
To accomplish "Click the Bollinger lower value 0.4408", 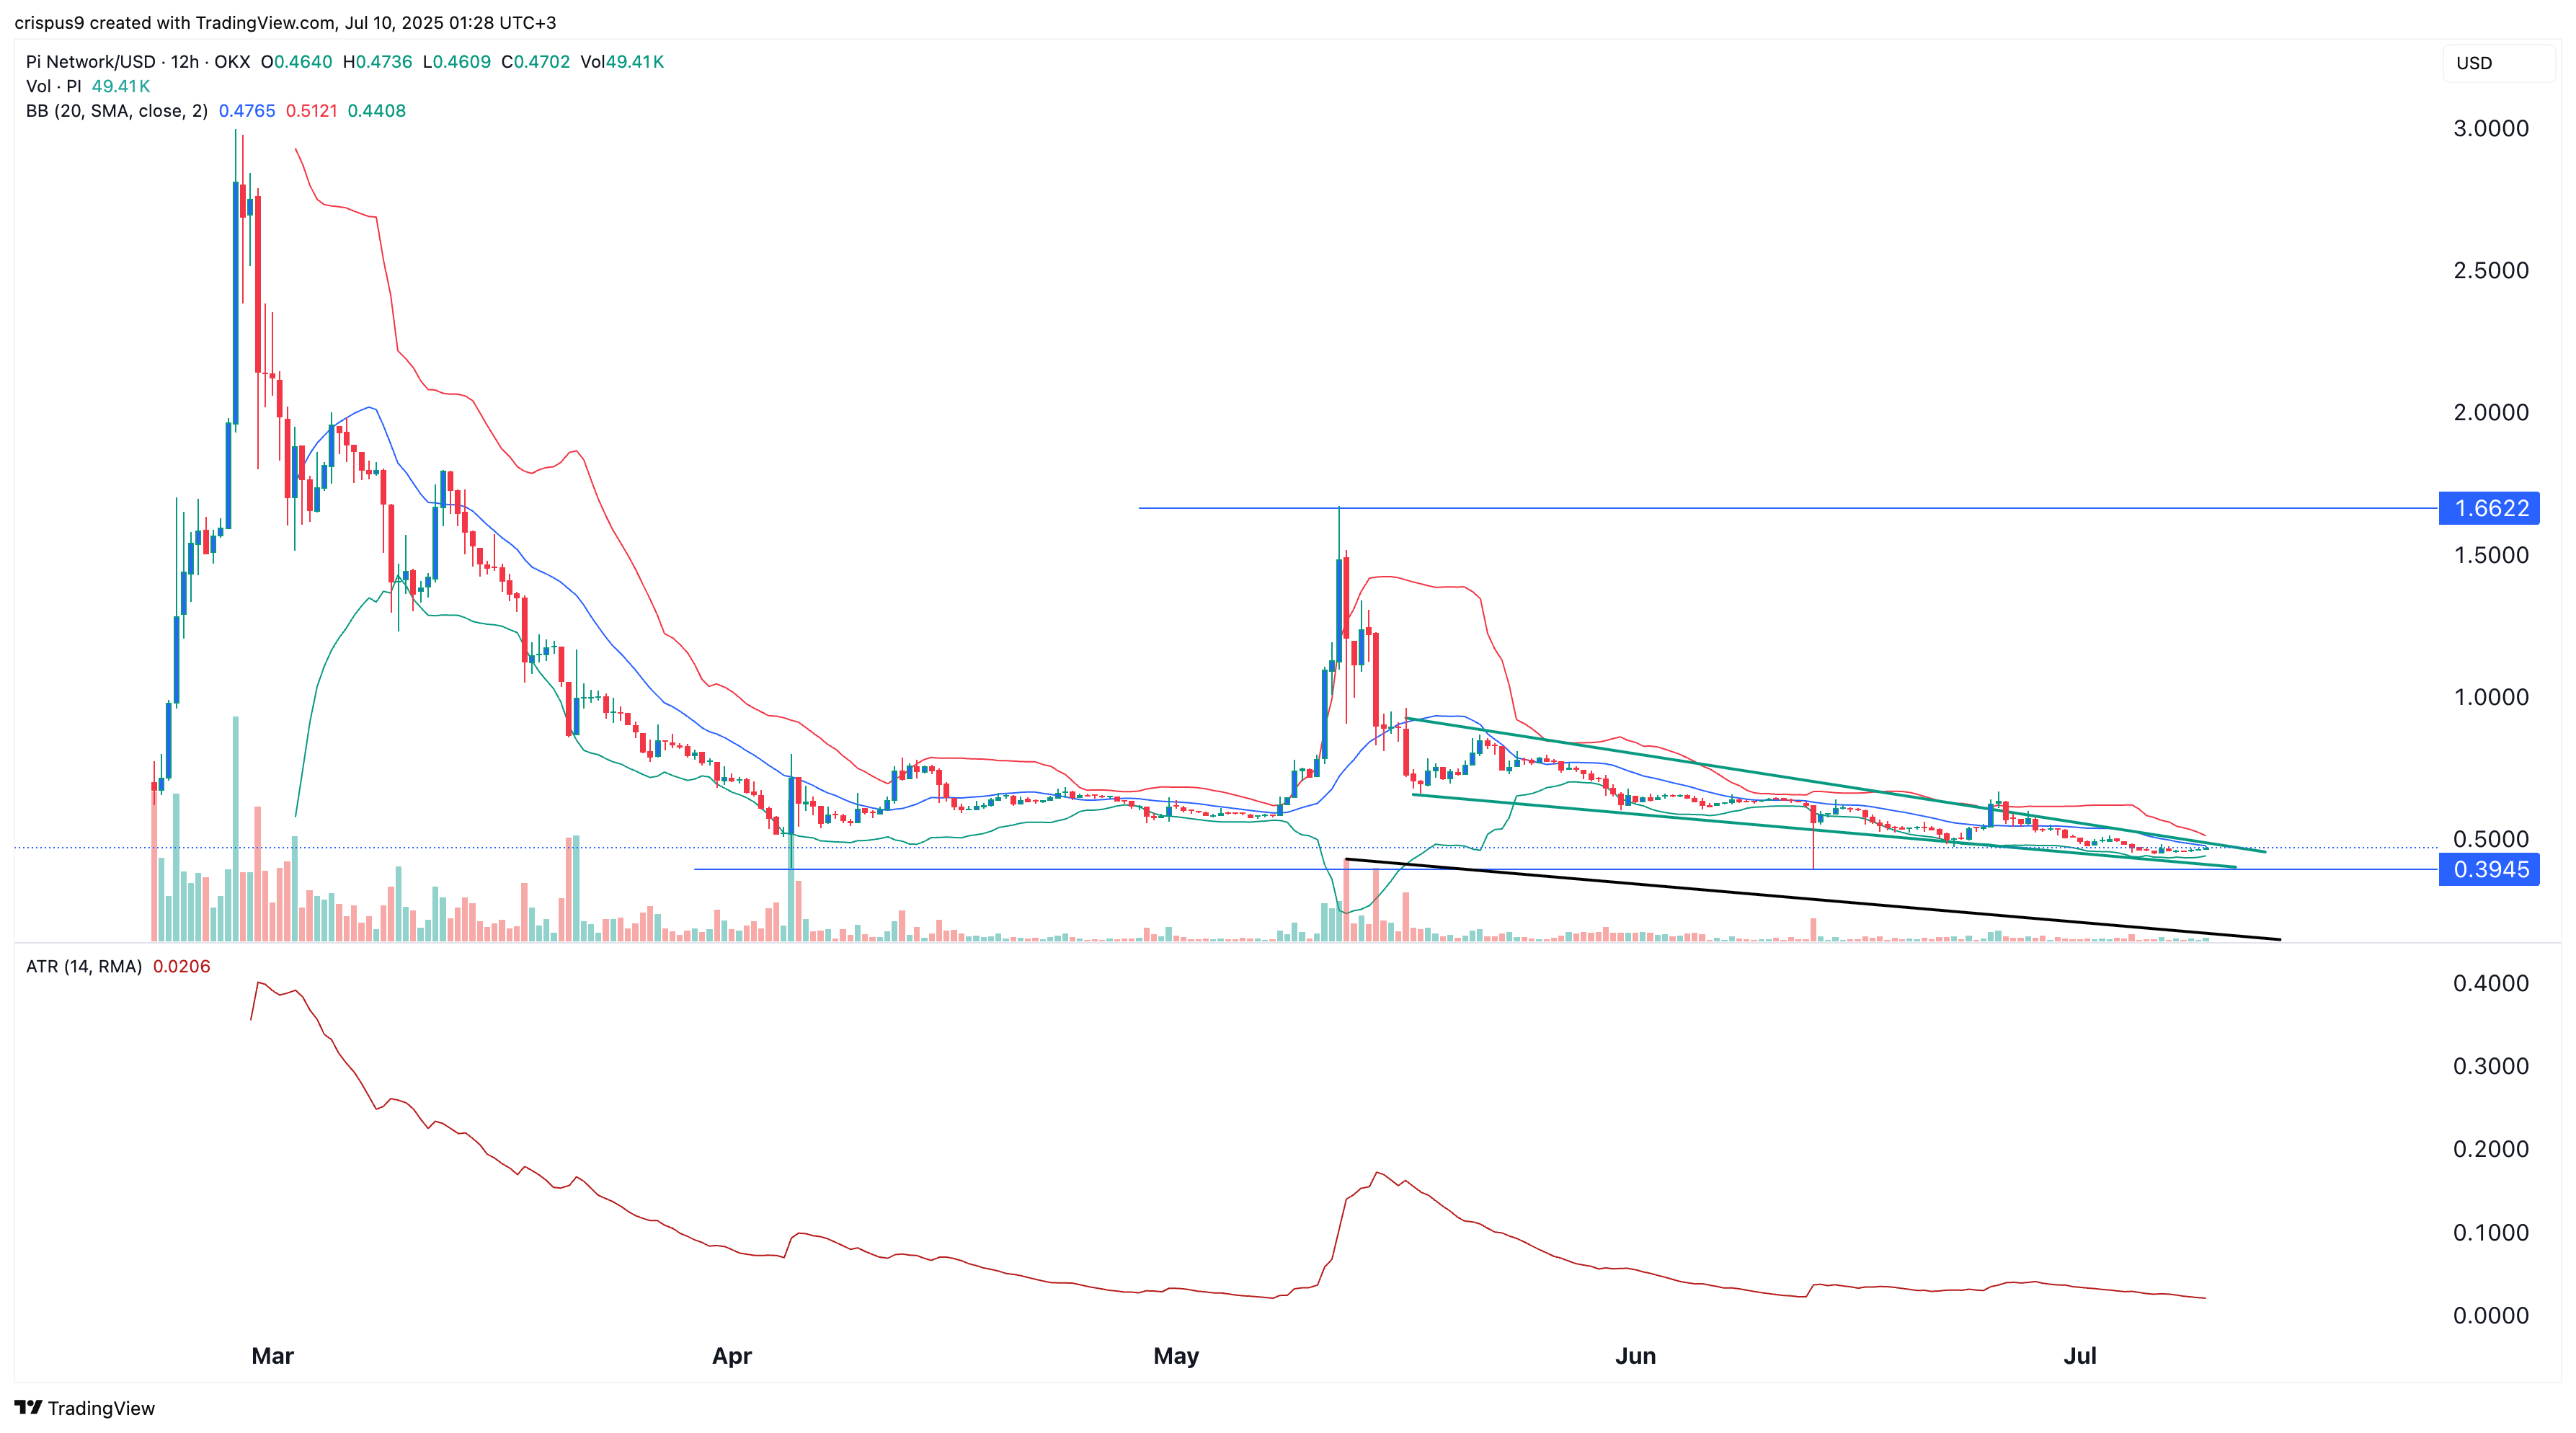I will pos(376,111).
